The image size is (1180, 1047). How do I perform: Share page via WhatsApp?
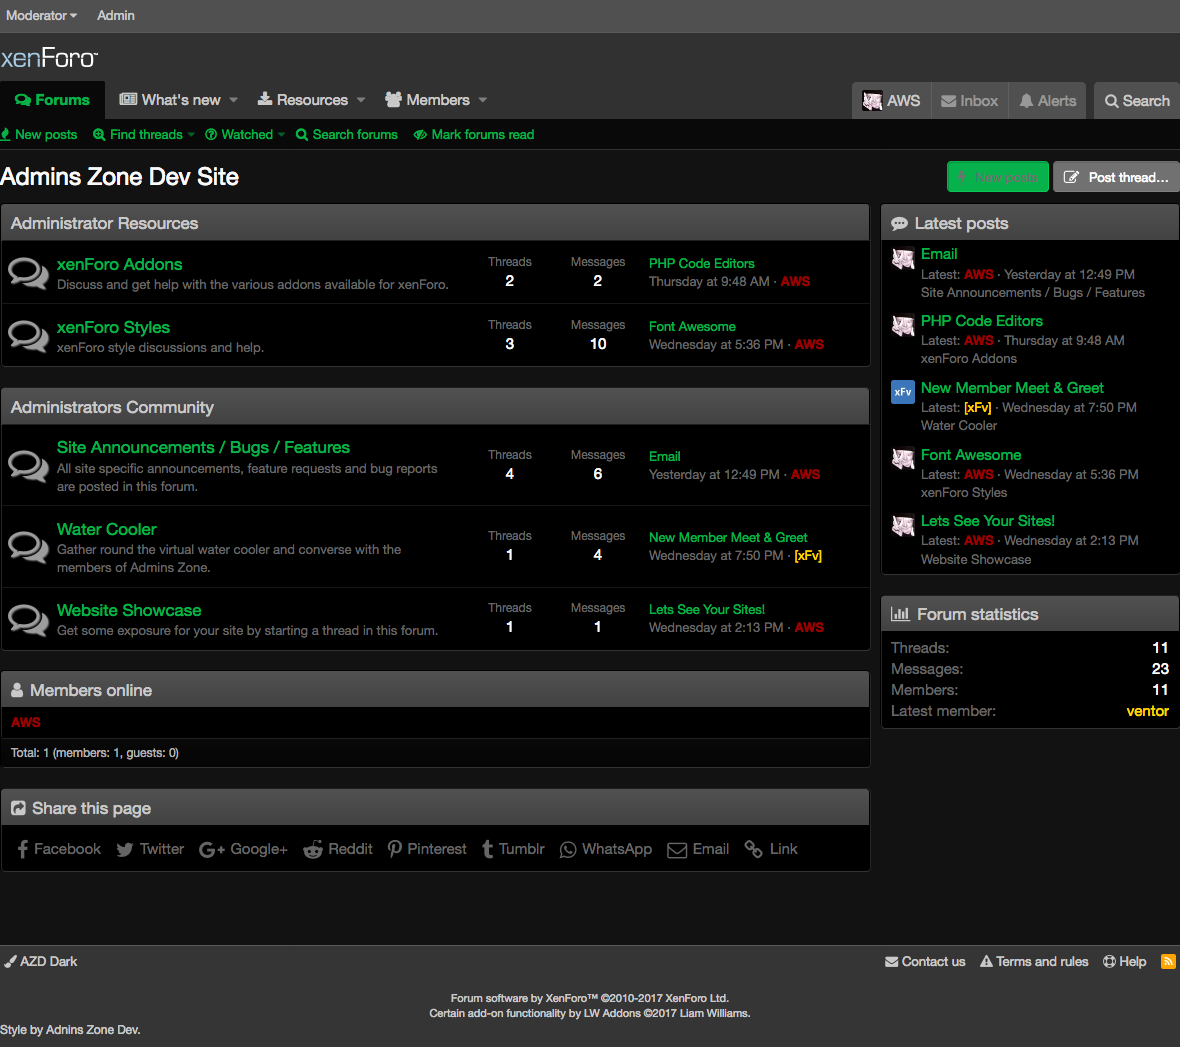click(x=606, y=849)
